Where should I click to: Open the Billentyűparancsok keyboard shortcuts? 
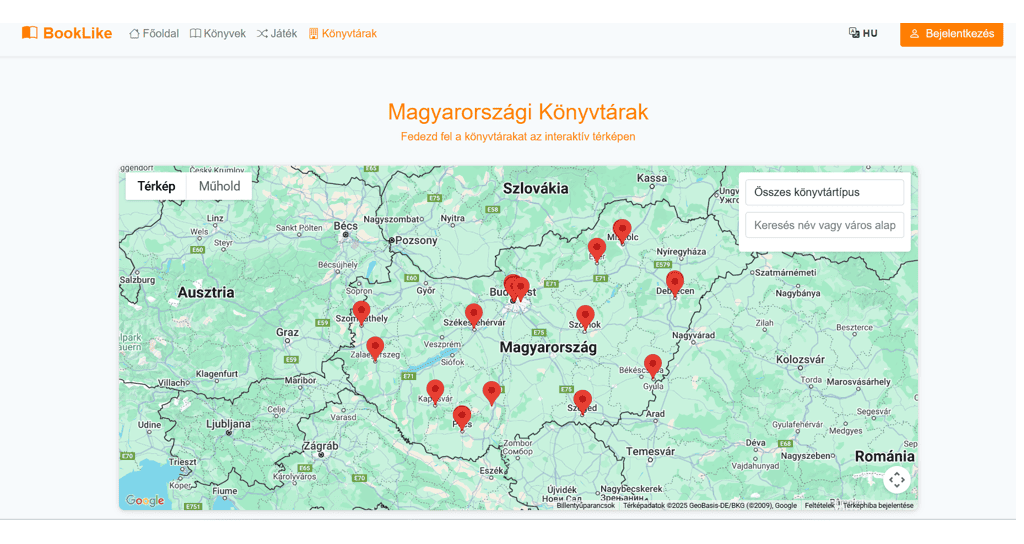click(x=586, y=506)
